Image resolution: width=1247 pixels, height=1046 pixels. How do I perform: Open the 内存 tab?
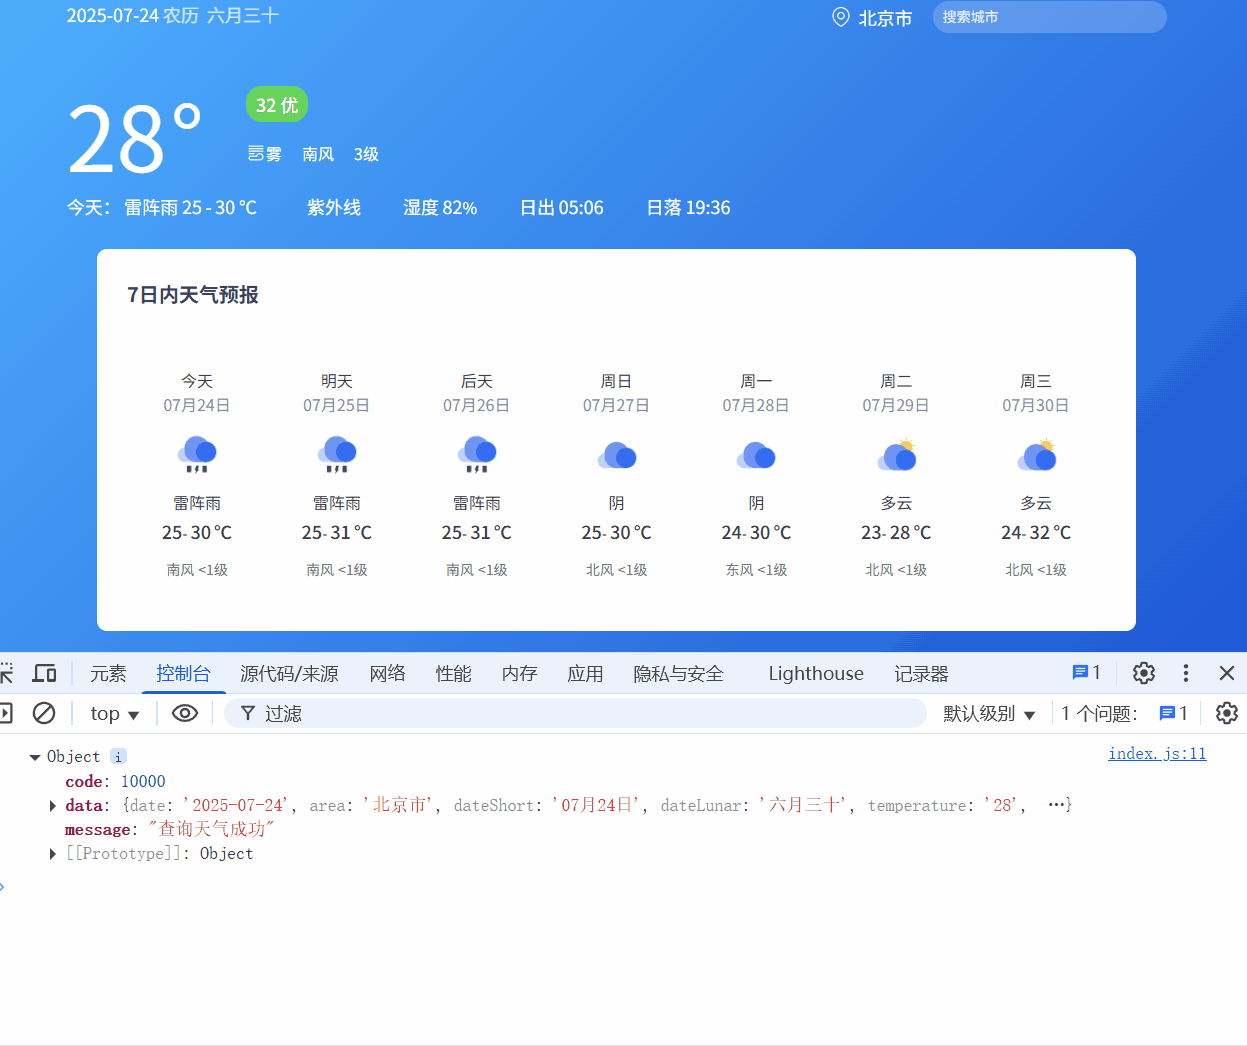pyautogui.click(x=519, y=674)
